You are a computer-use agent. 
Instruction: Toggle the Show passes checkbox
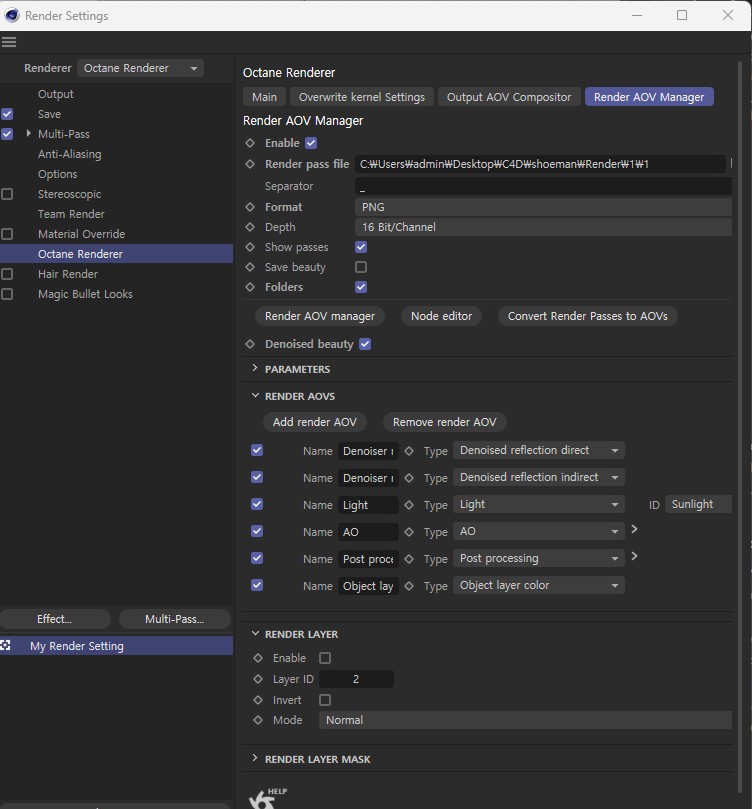[x=361, y=247]
